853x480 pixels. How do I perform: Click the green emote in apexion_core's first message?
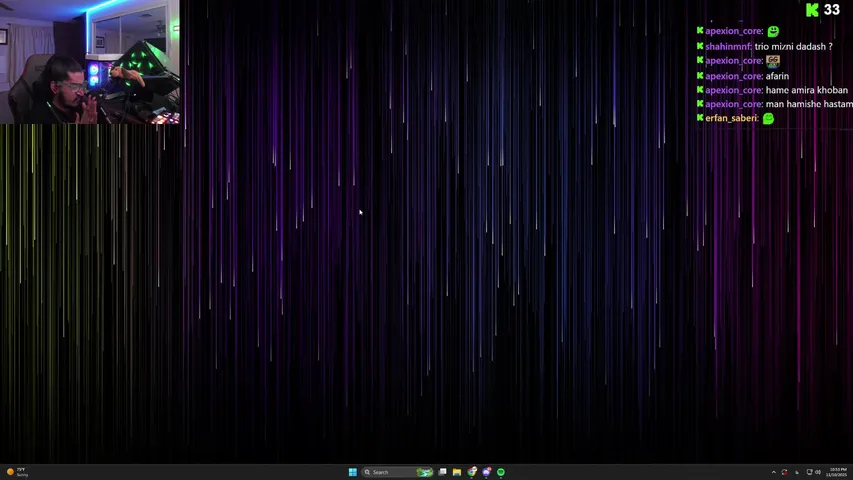pyautogui.click(x=773, y=32)
